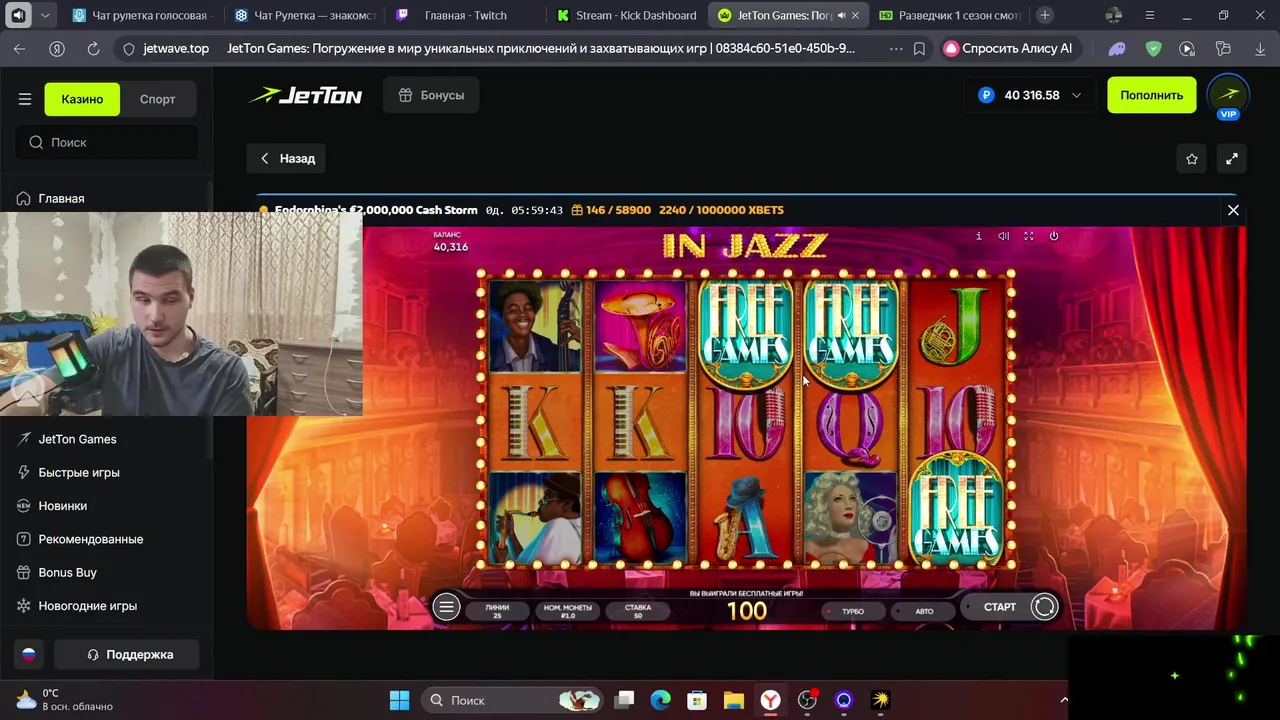This screenshot has width=1280, height=720.
Task: Click the green shield protection icon
Action: click(1153, 48)
